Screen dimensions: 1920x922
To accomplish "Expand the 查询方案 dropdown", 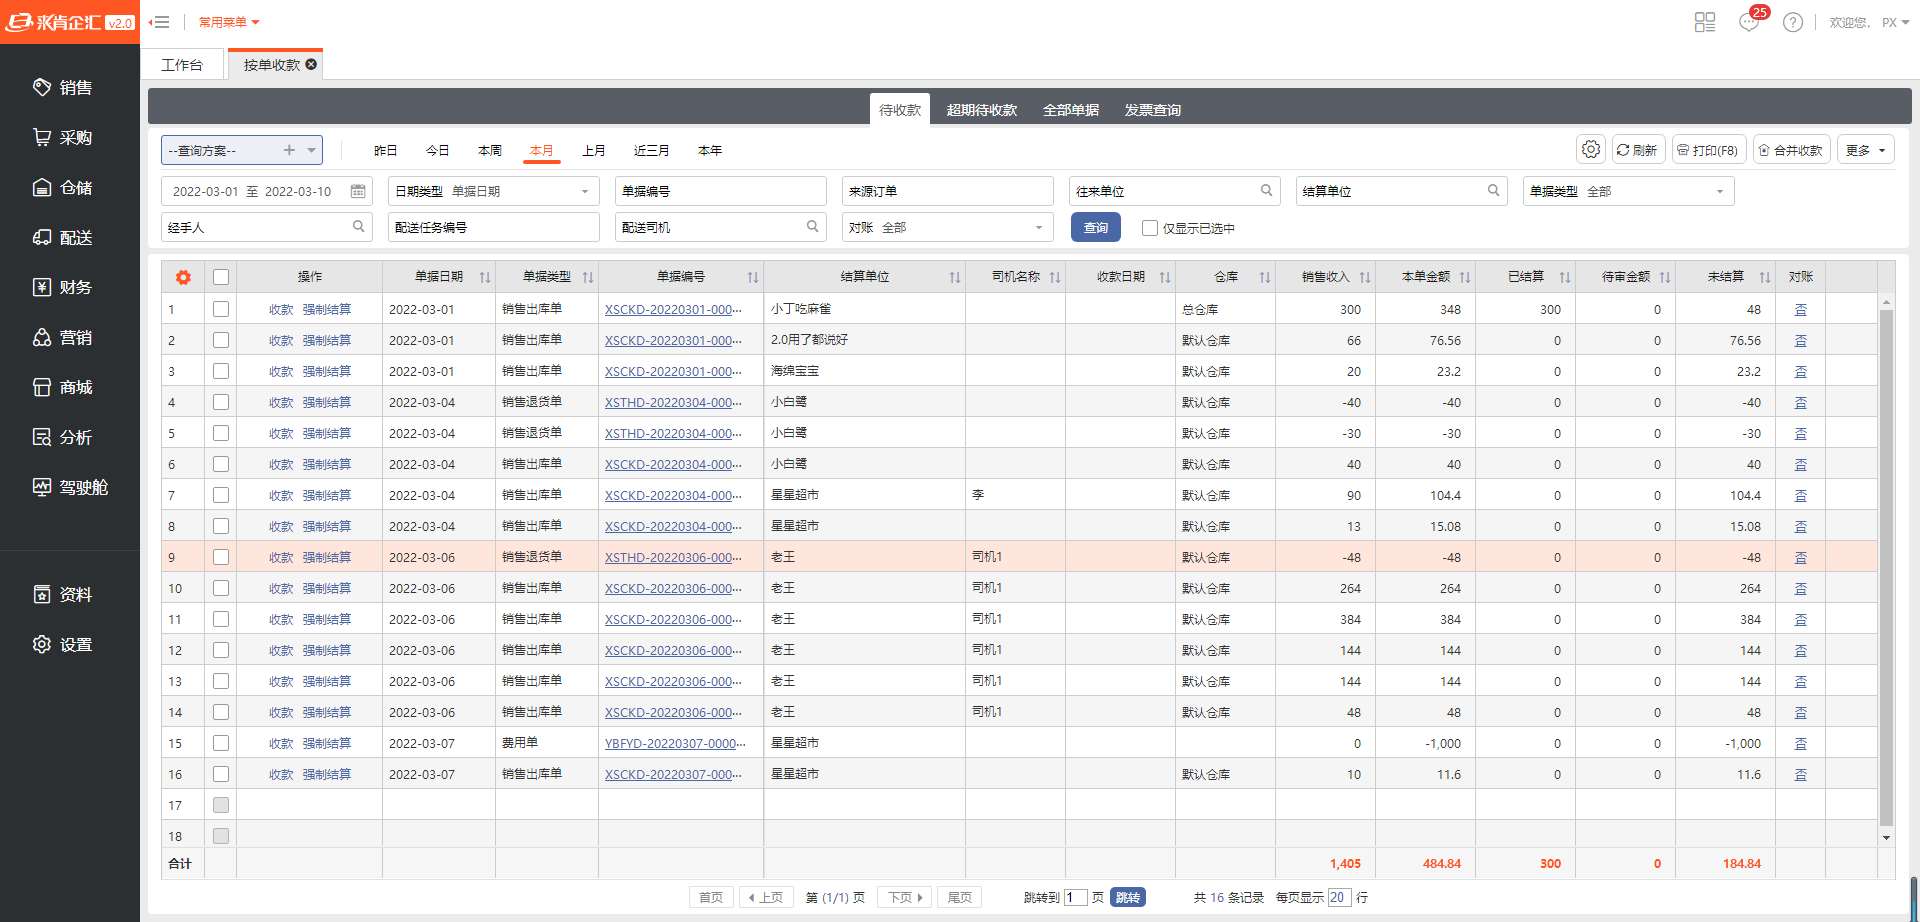I will (312, 150).
